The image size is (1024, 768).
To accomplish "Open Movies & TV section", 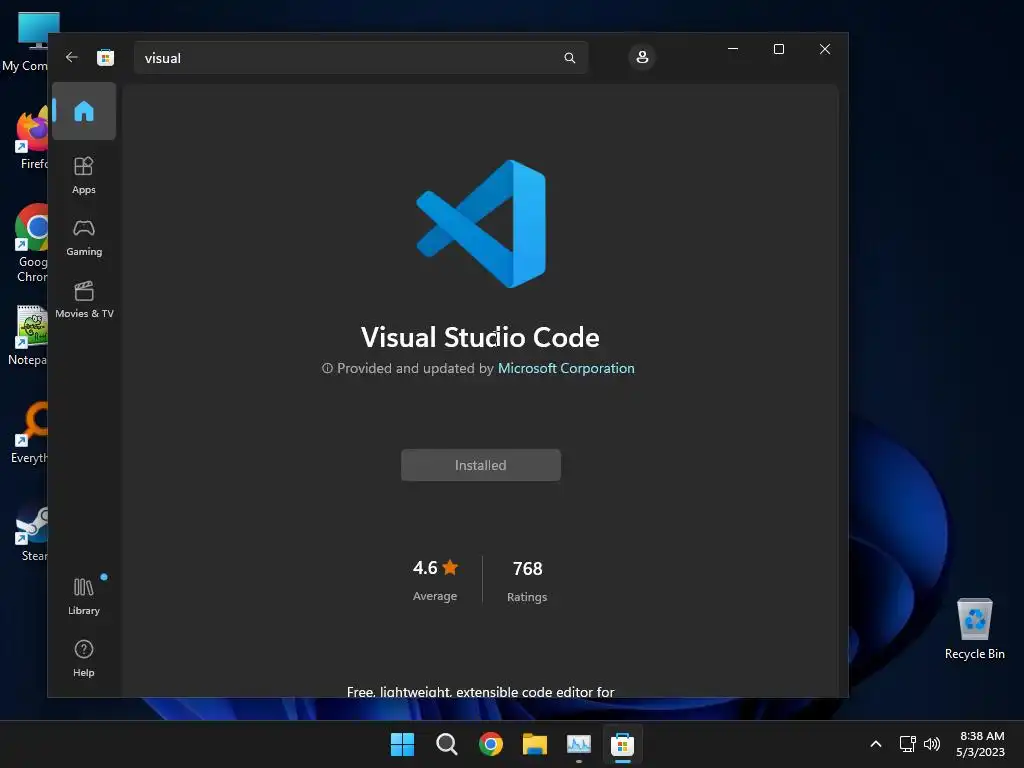I will coord(84,299).
